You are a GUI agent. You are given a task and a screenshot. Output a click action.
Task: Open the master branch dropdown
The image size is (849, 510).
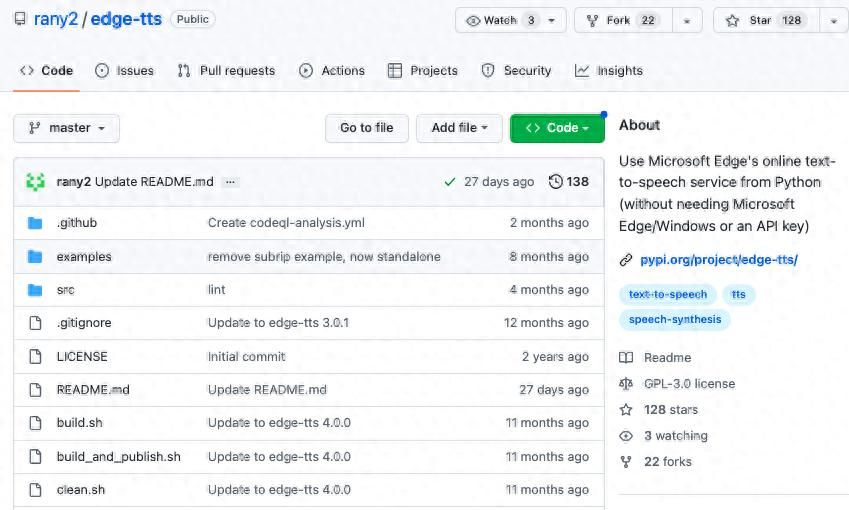coord(66,128)
